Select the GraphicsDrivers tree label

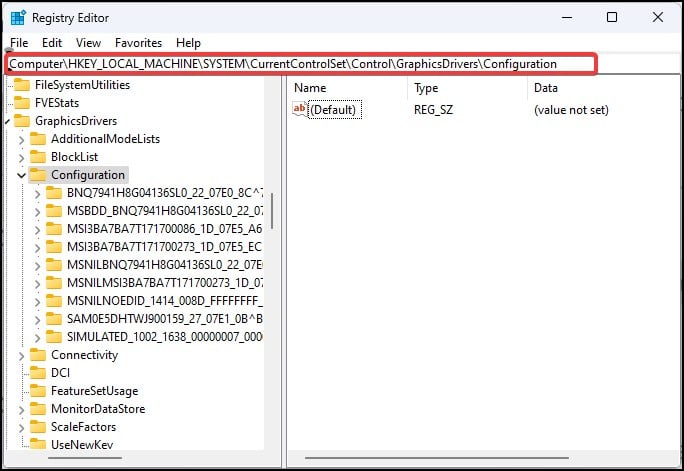[x=76, y=121]
